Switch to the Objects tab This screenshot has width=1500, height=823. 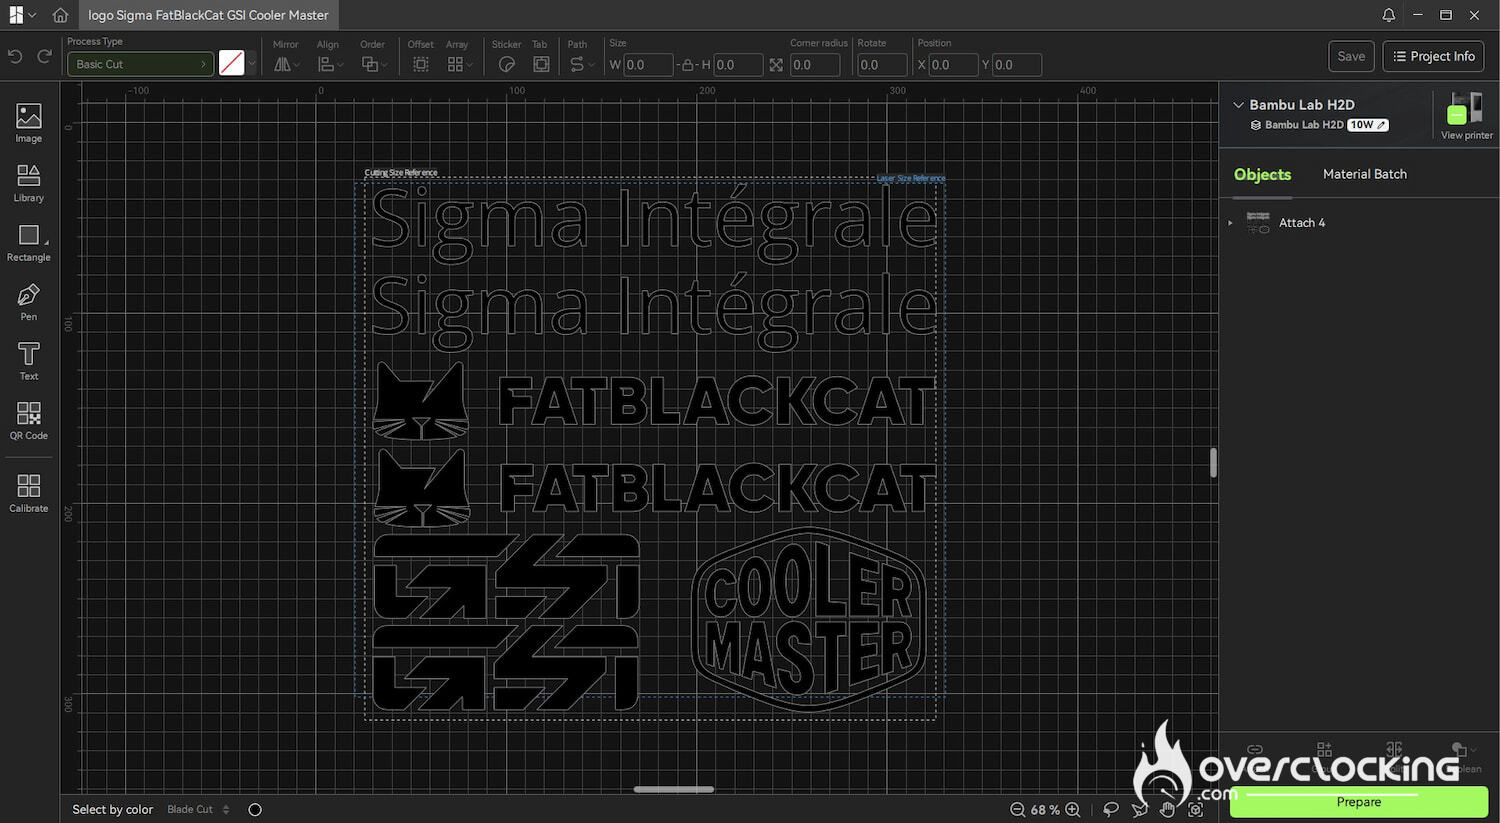[x=1262, y=174]
